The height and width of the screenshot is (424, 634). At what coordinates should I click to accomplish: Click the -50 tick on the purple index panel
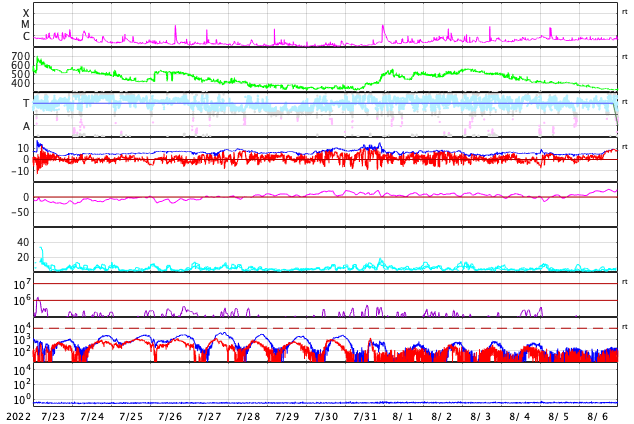19,212
